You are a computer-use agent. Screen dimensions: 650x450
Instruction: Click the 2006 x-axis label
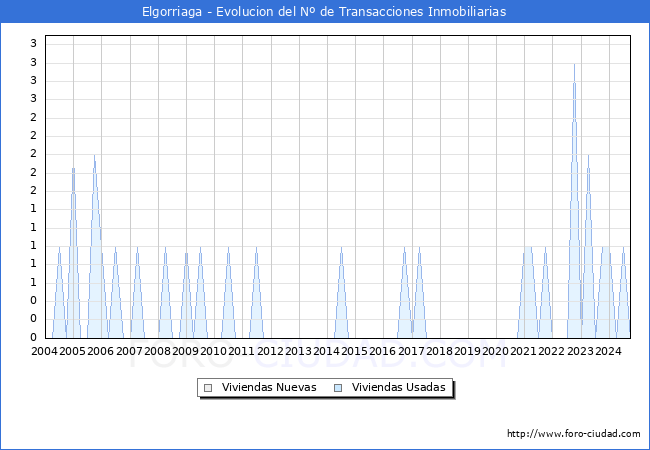pos(101,351)
